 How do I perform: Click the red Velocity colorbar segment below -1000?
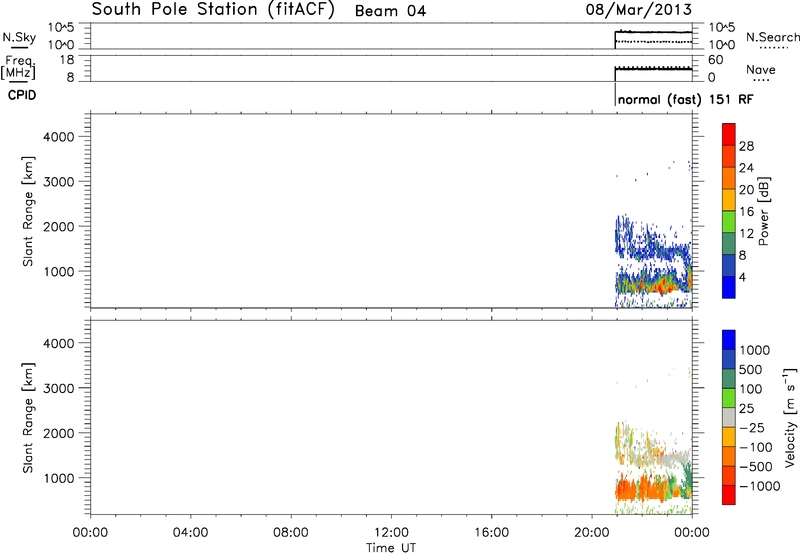[729, 495]
